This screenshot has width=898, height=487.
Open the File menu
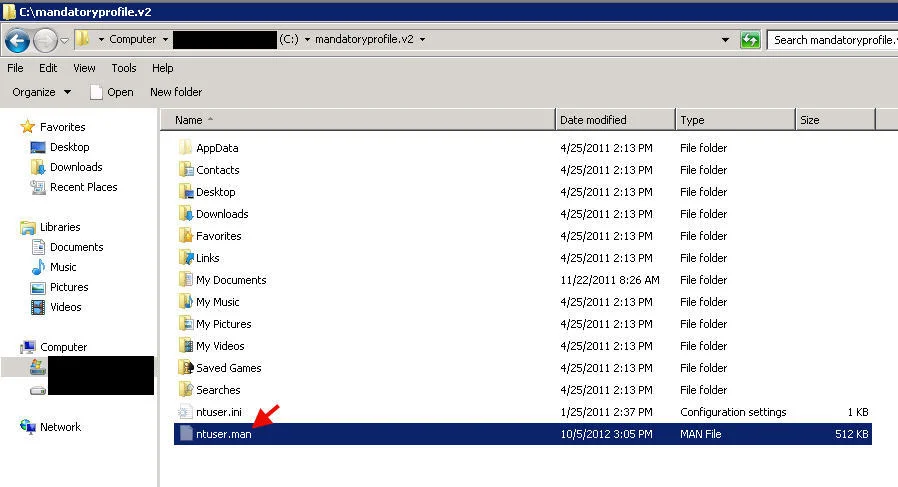point(15,68)
